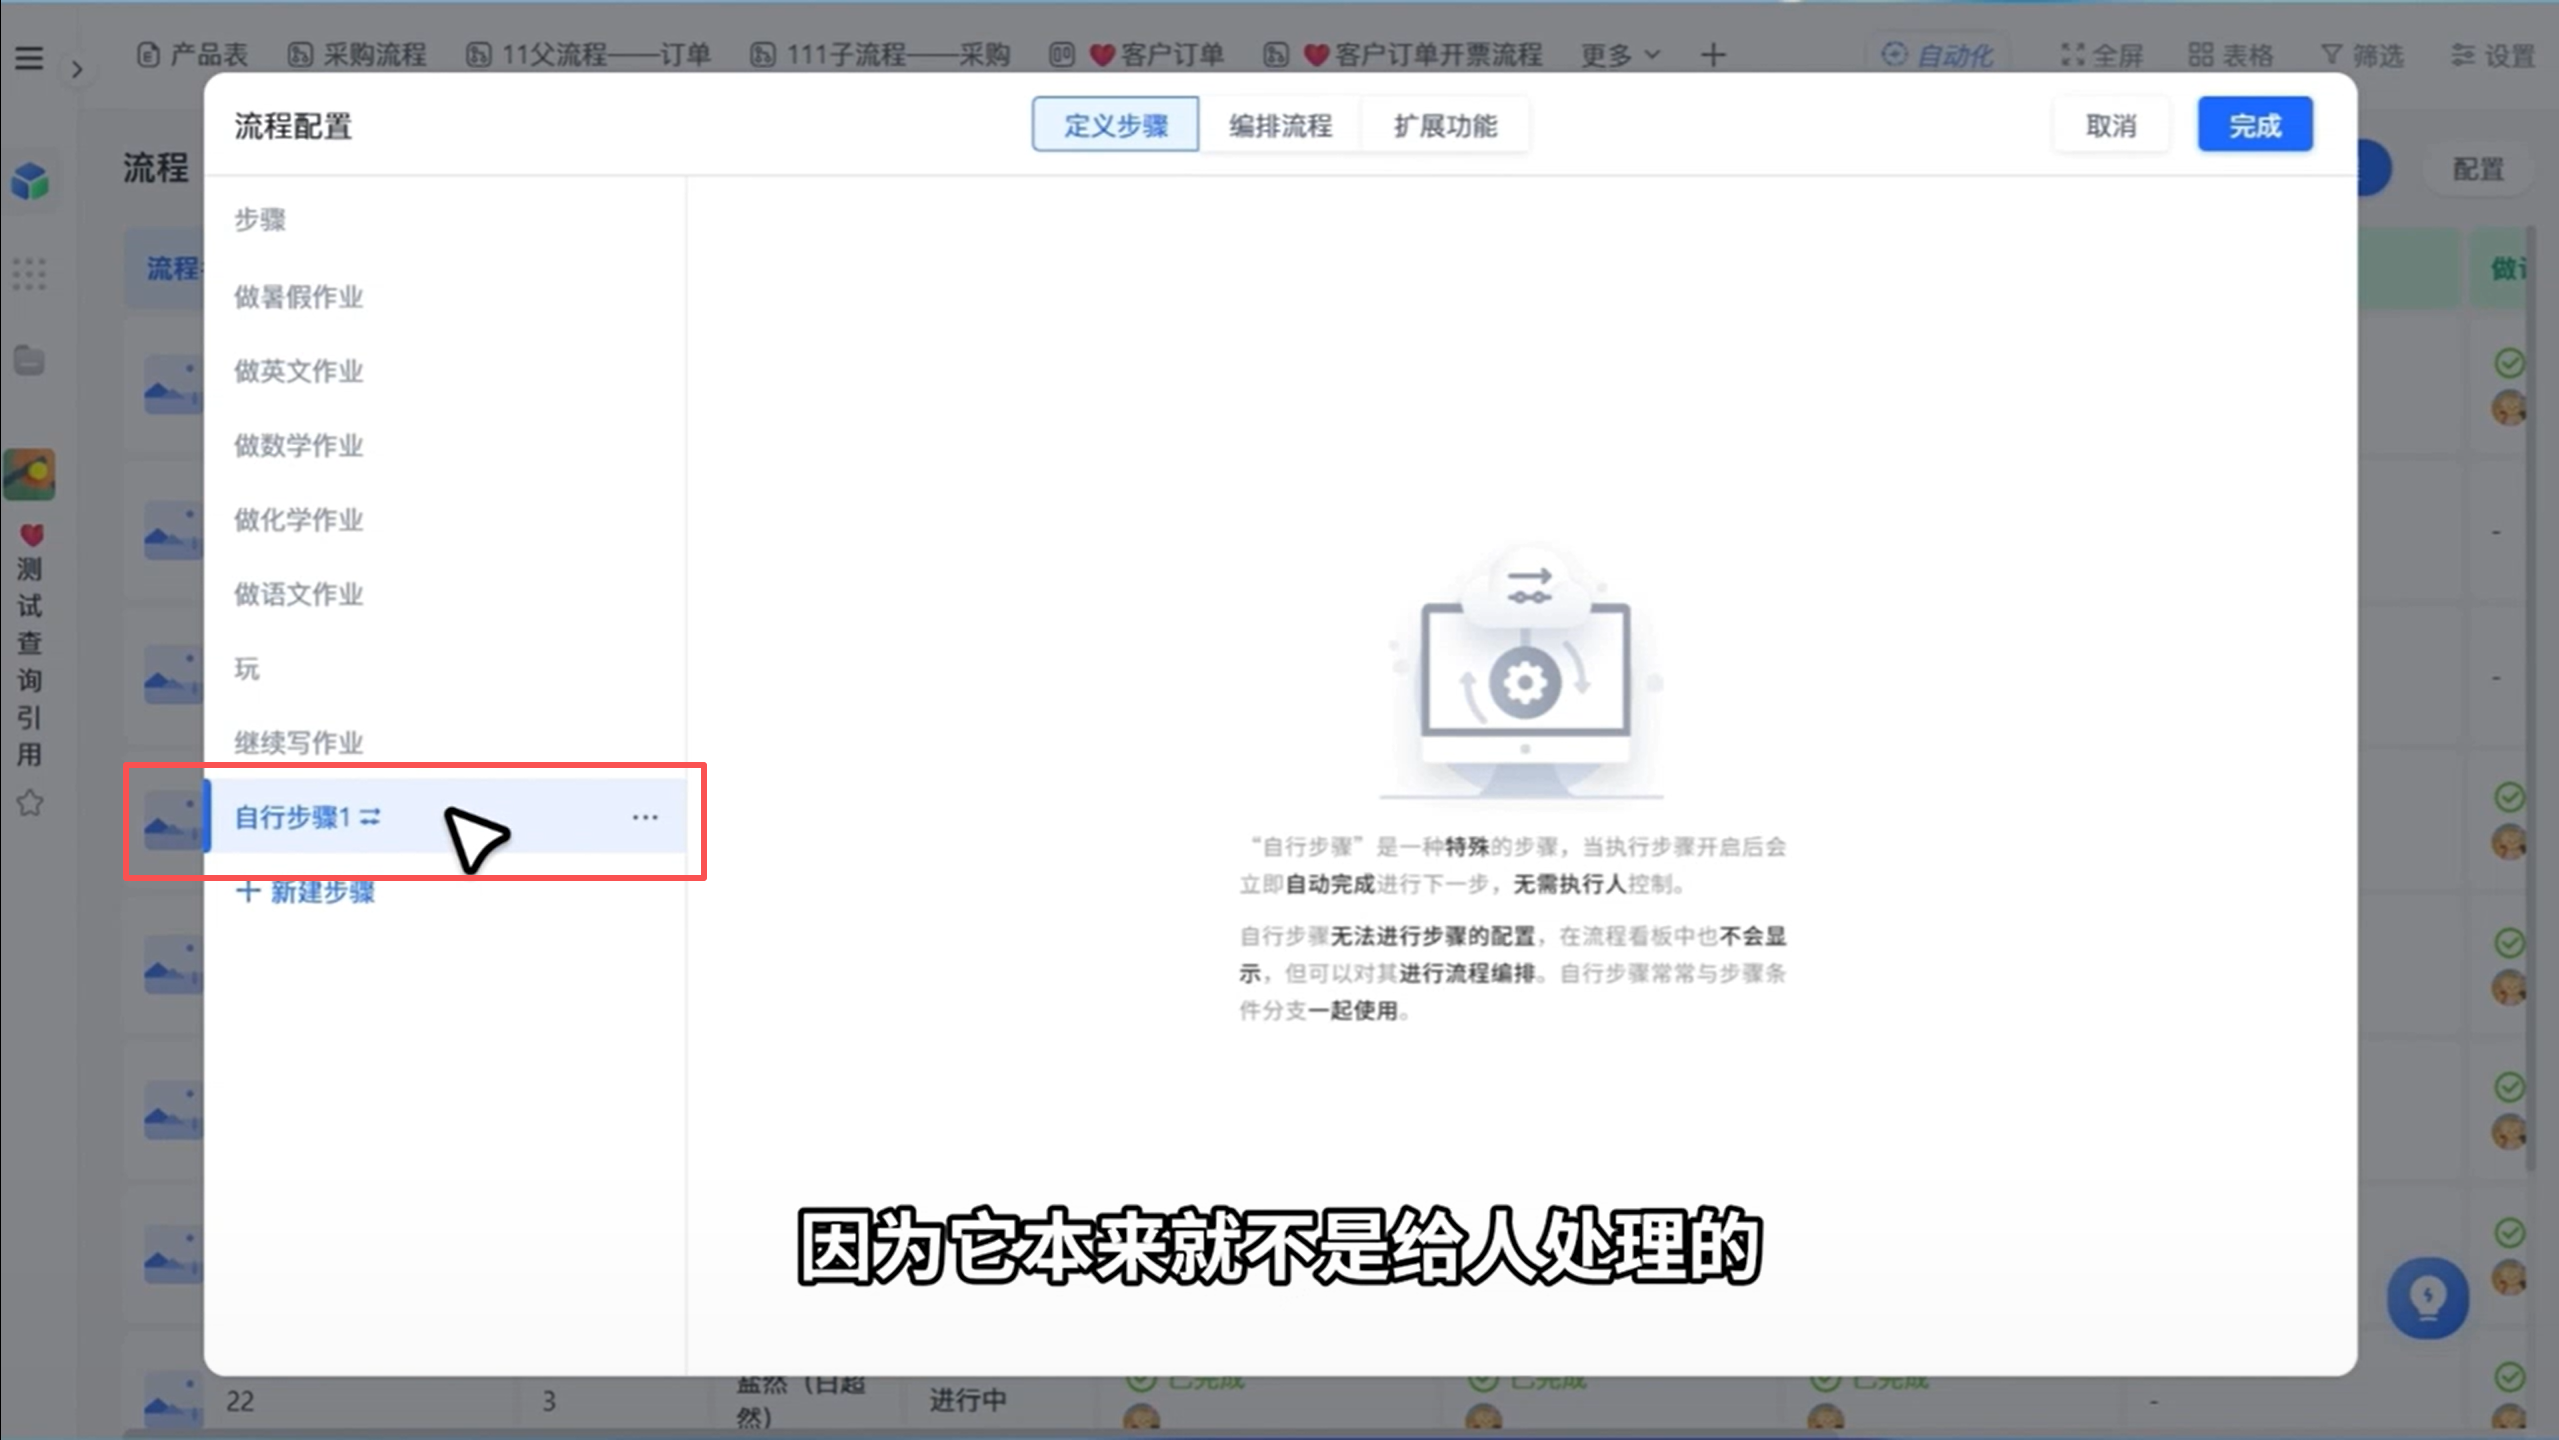The height and width of the screenshot is (1440, 2559).
Task: Click the 新建步骤 add step link
Action: point(305,891)
